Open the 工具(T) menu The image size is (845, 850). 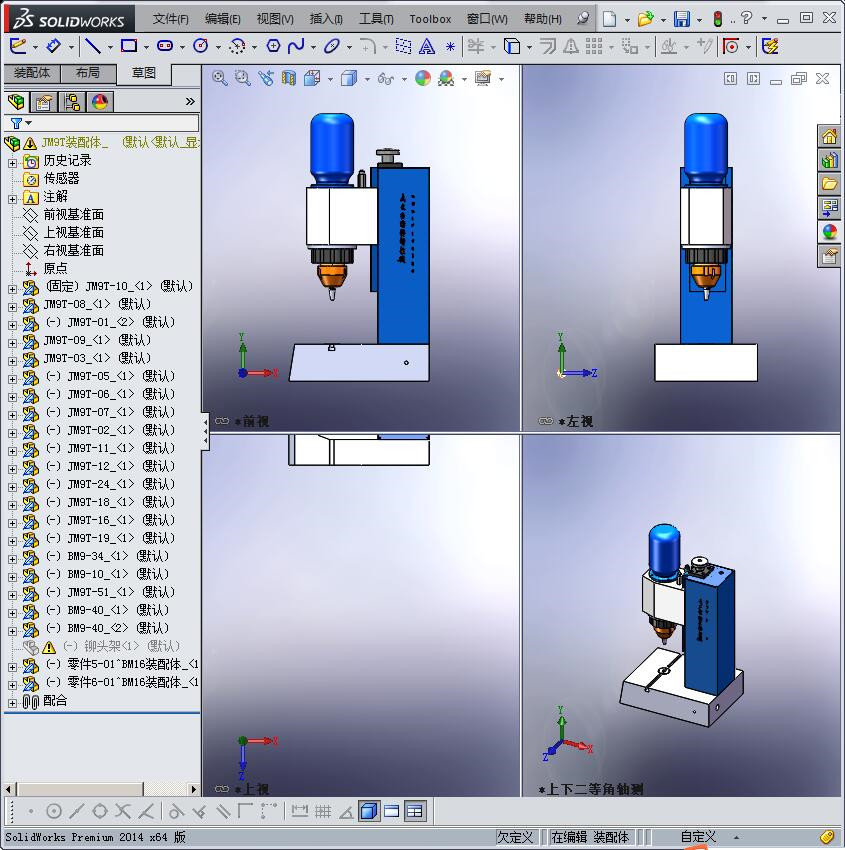pyautogui.click(x=376, y=19)
